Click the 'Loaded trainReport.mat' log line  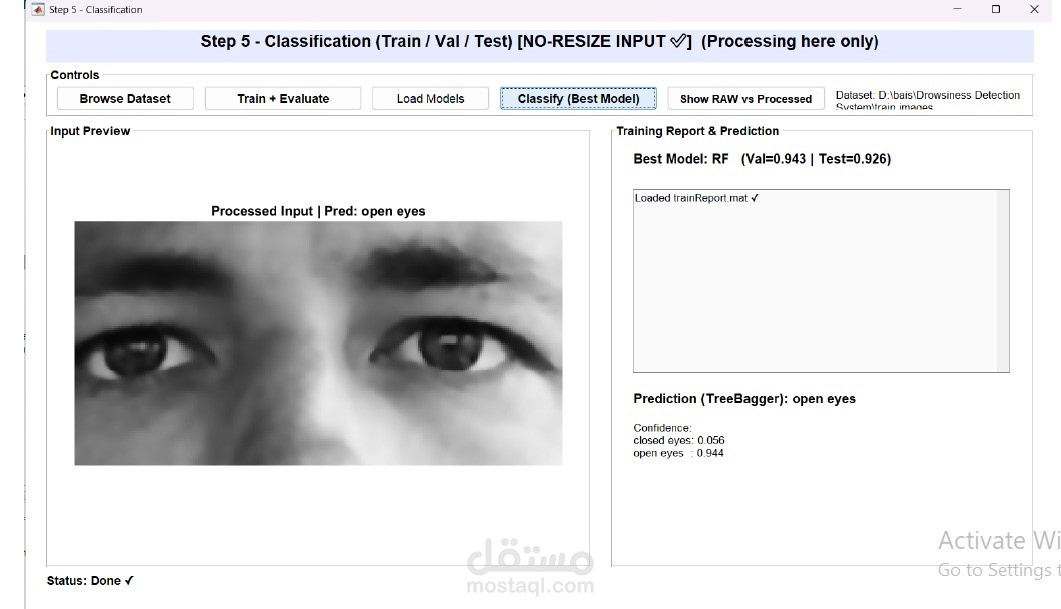pos(696,198)
